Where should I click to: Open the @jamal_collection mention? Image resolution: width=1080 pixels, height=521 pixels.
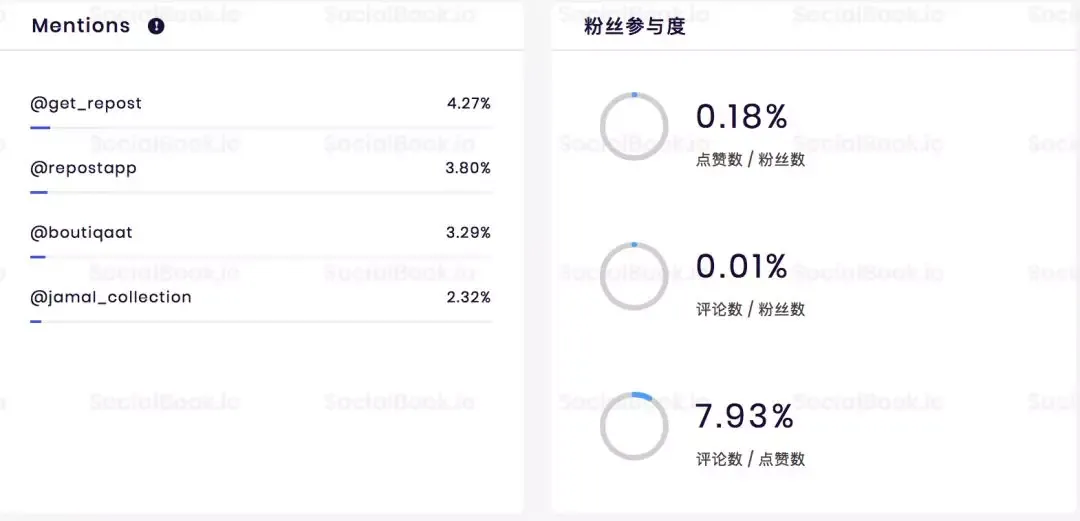(110, 297)
